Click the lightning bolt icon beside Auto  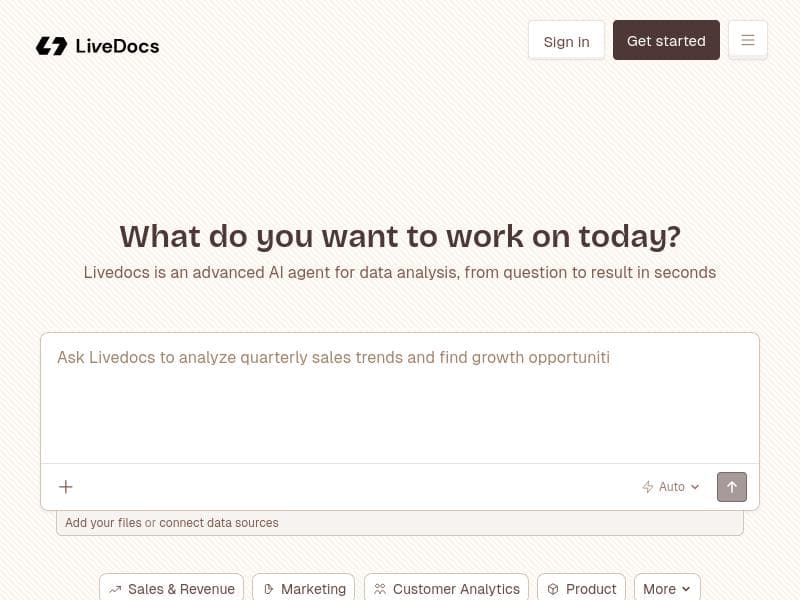coord(647,487)
